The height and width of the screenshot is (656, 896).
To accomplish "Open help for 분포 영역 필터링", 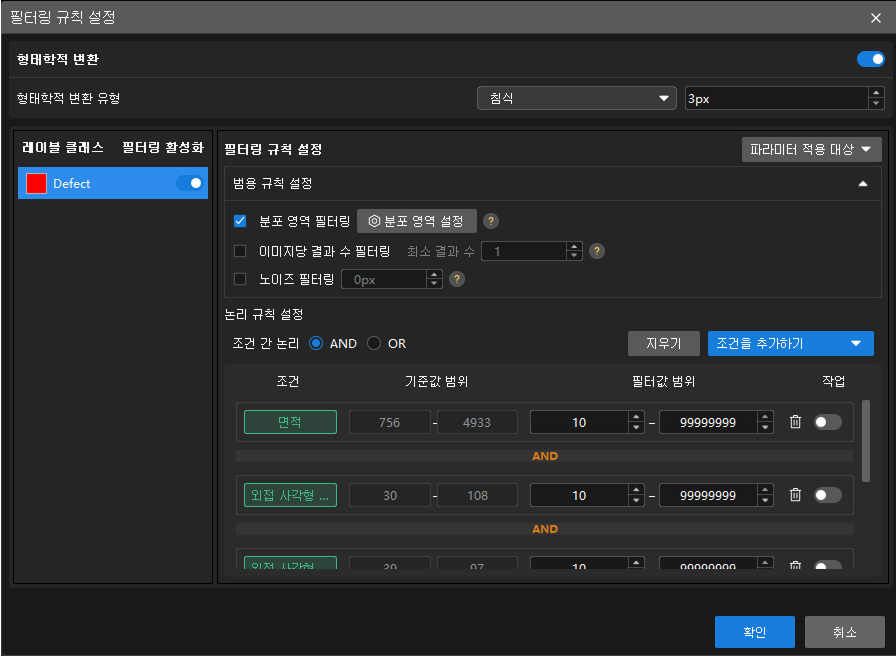I will tap(490, 221).
